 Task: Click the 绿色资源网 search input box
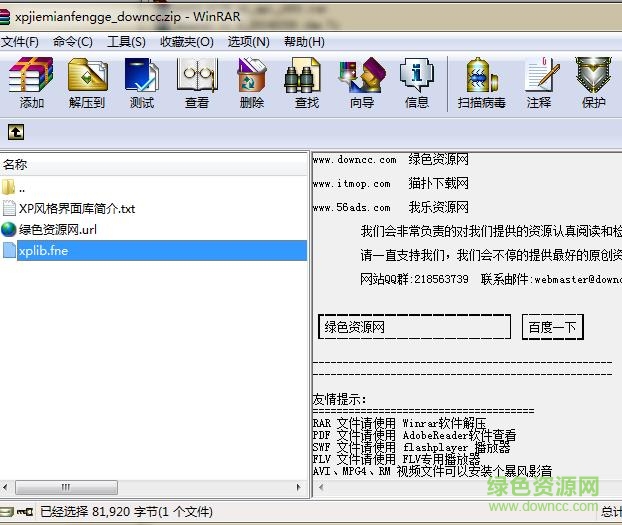click(x=414, y=327)
